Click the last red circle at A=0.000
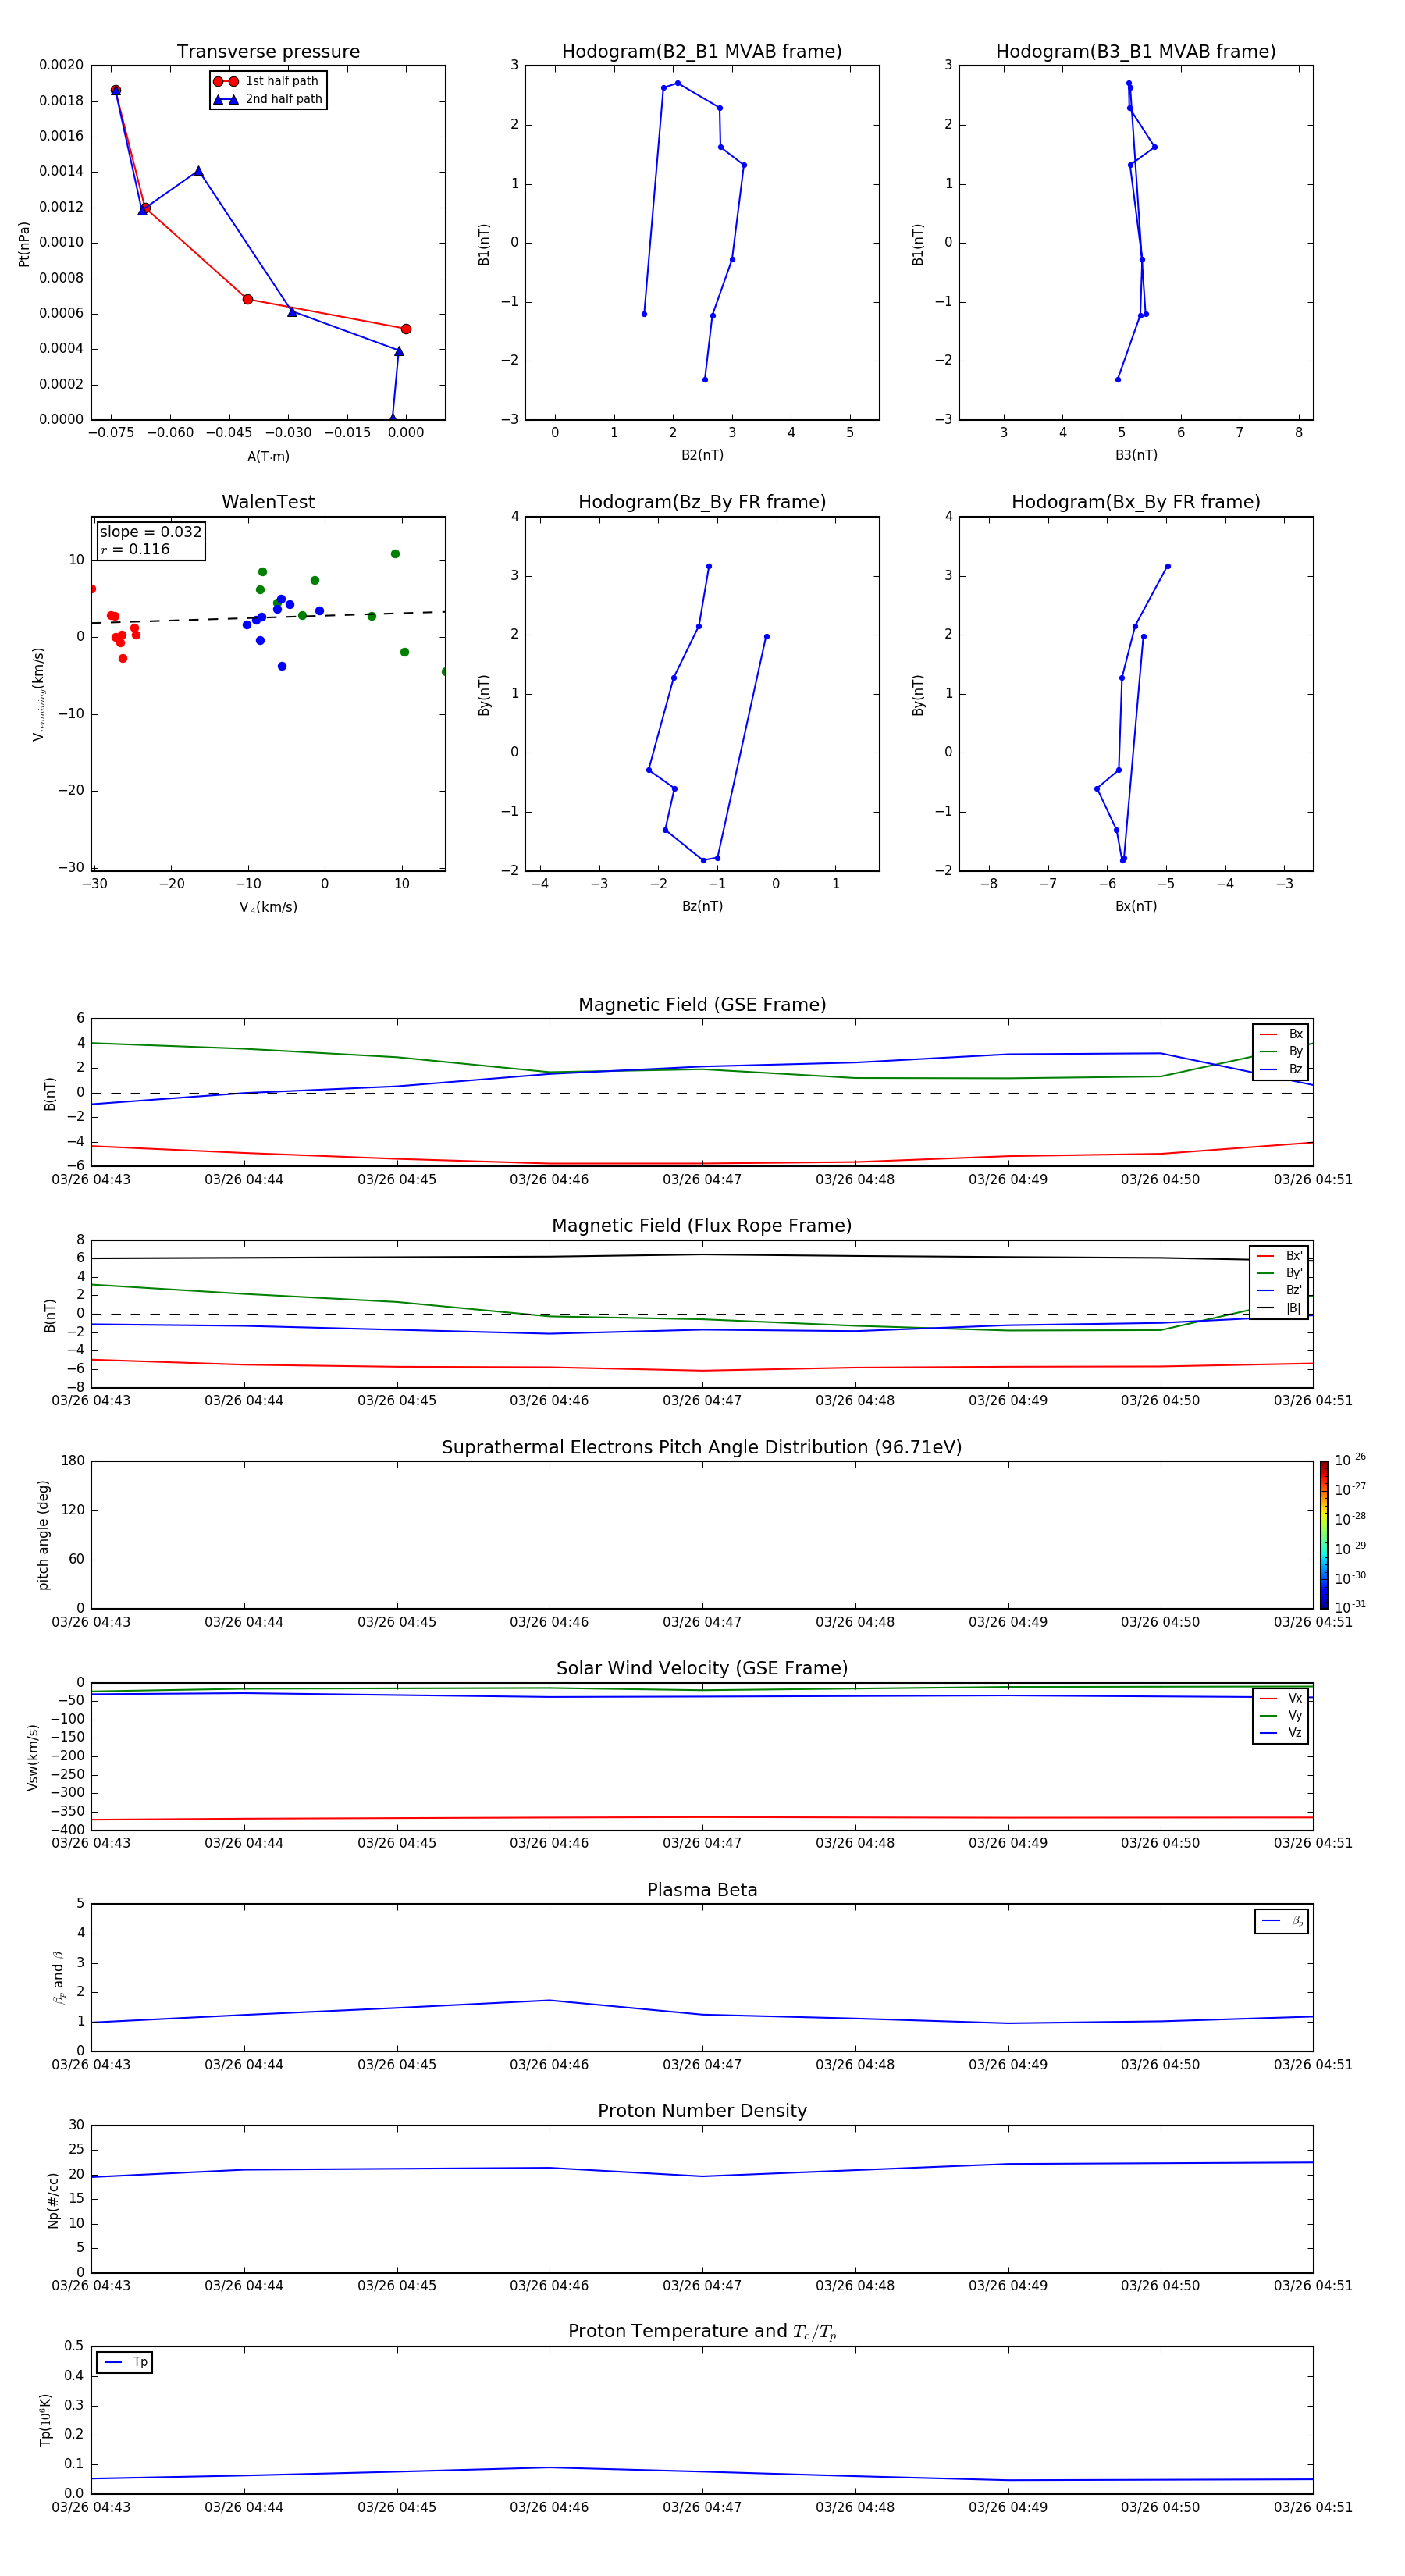 pyautogui.click(x=405, y=329)
